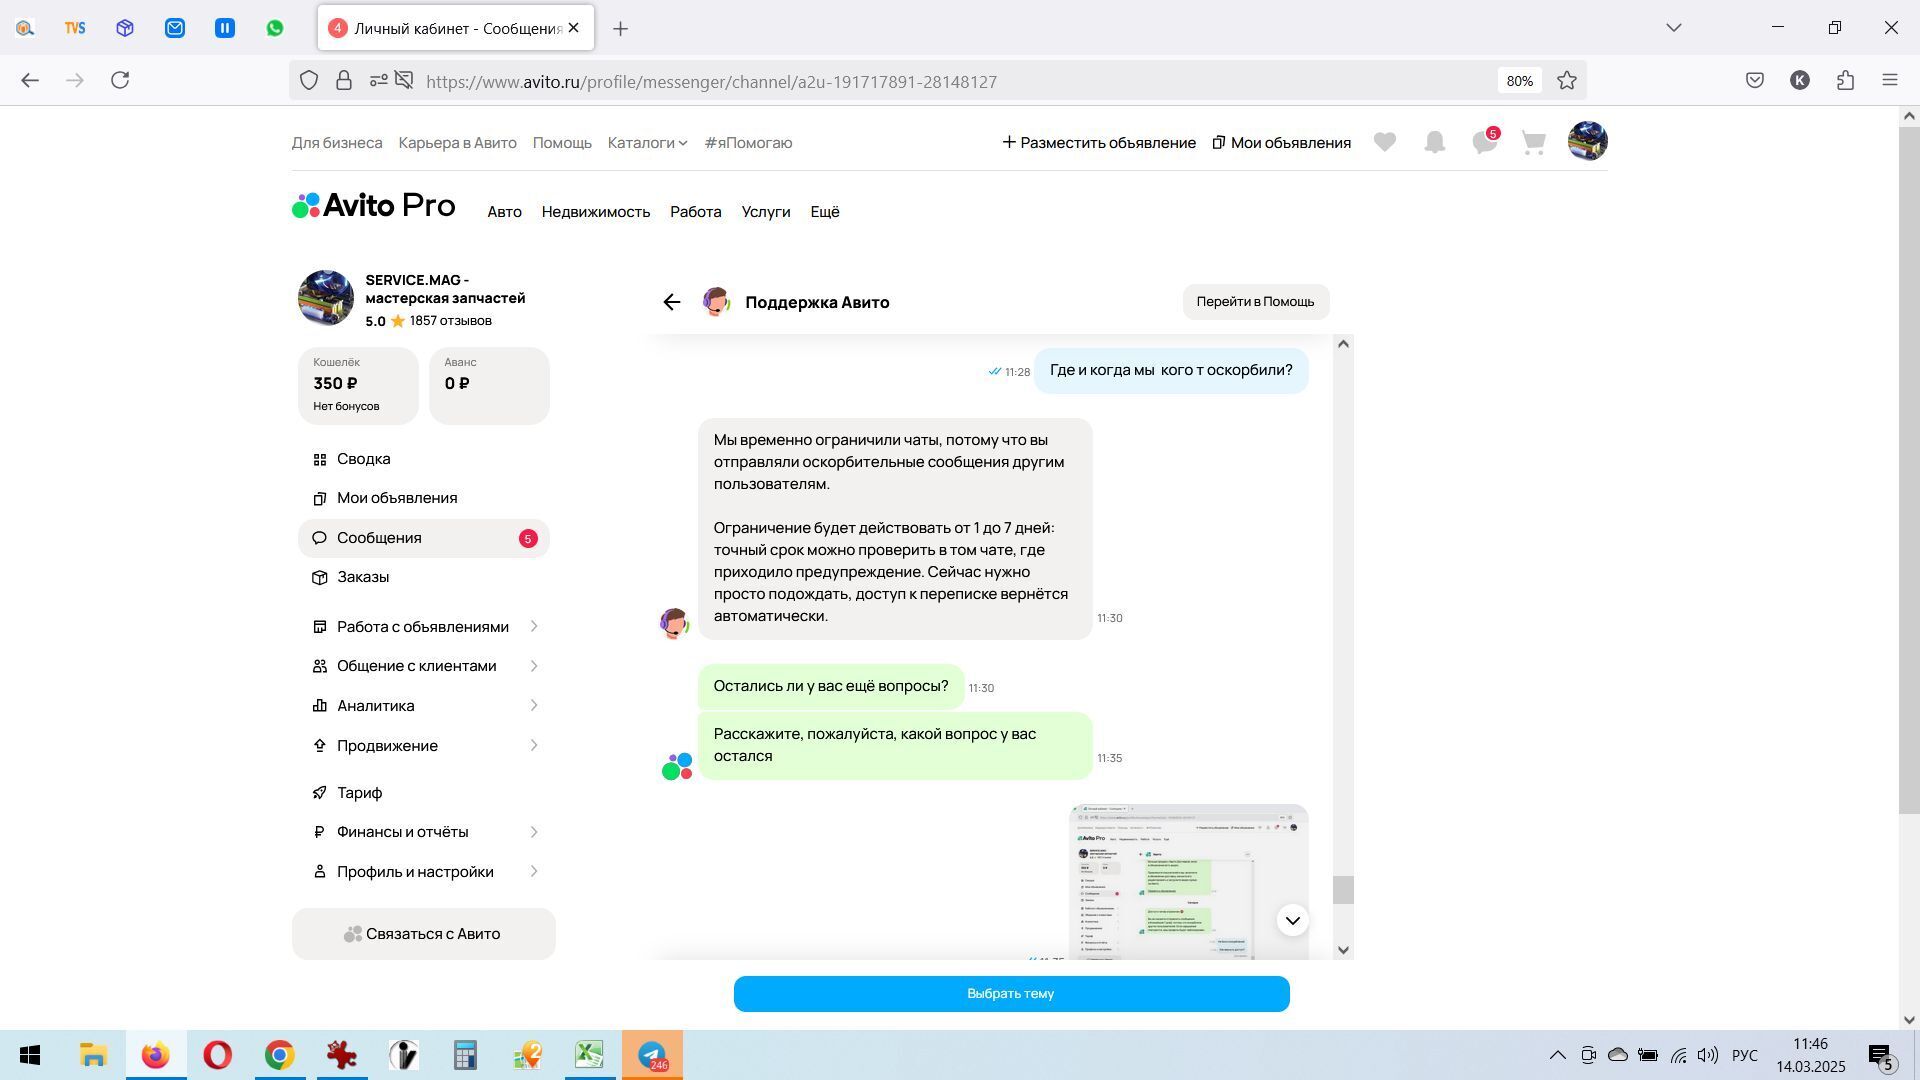
Task: Bookmark this page with the star icon
Action: [1567, 81]
